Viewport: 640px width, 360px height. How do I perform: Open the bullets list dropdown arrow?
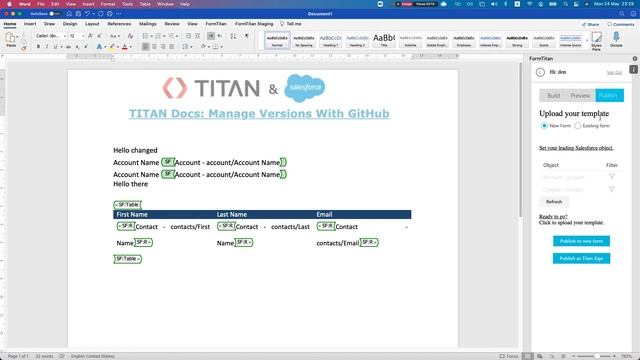coord(151,36)
